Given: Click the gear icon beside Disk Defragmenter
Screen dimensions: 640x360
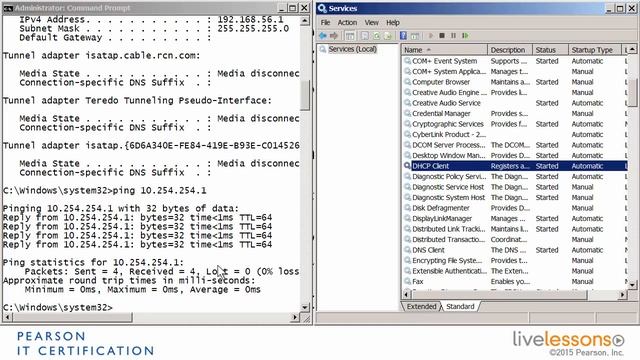Looking at the screenshot, I should click(407, 208).
